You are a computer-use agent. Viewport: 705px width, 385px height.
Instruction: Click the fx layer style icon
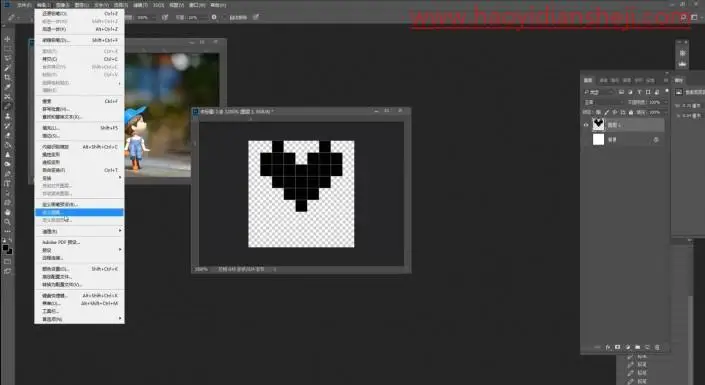click(x=608, y=347)
